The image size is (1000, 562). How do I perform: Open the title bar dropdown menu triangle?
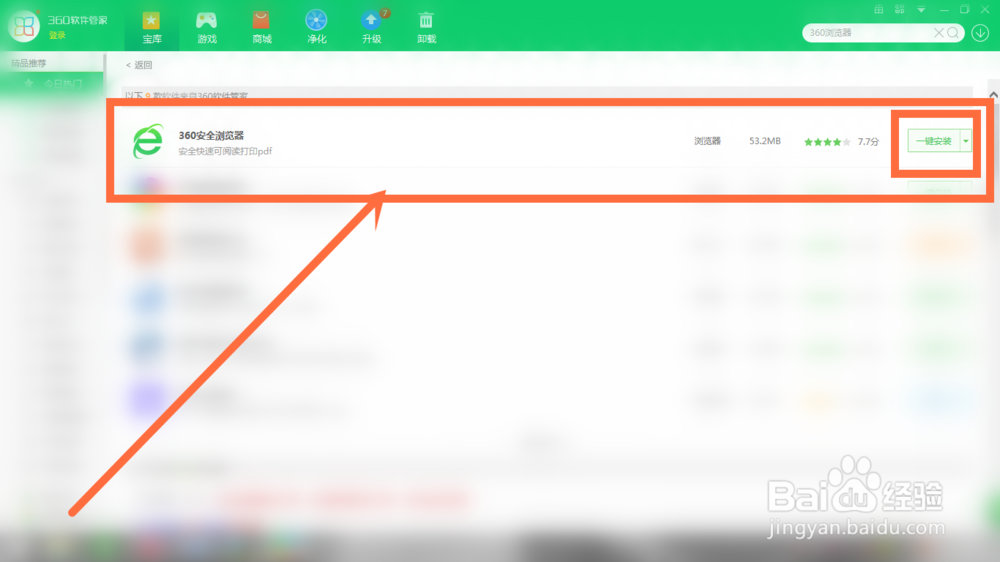tap(921, 10)
